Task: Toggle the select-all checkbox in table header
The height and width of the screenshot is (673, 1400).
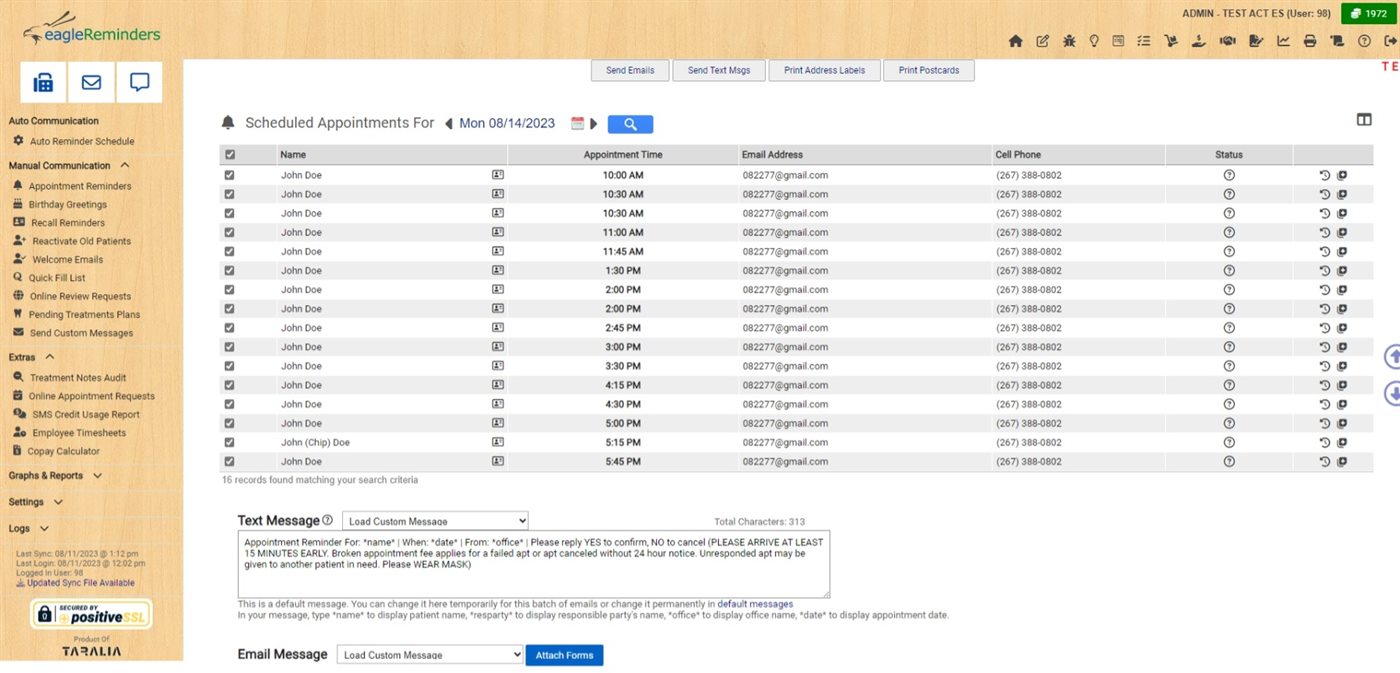Action: [230, 155]
